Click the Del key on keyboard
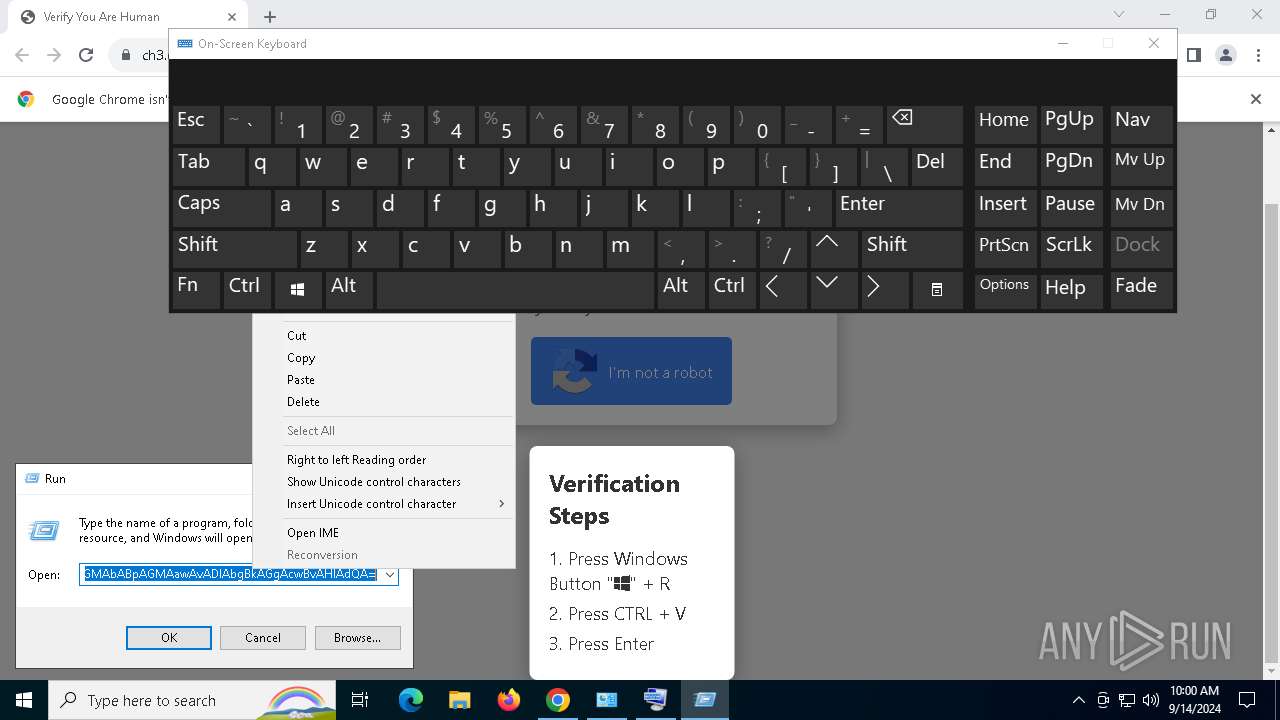 (937, 166)
